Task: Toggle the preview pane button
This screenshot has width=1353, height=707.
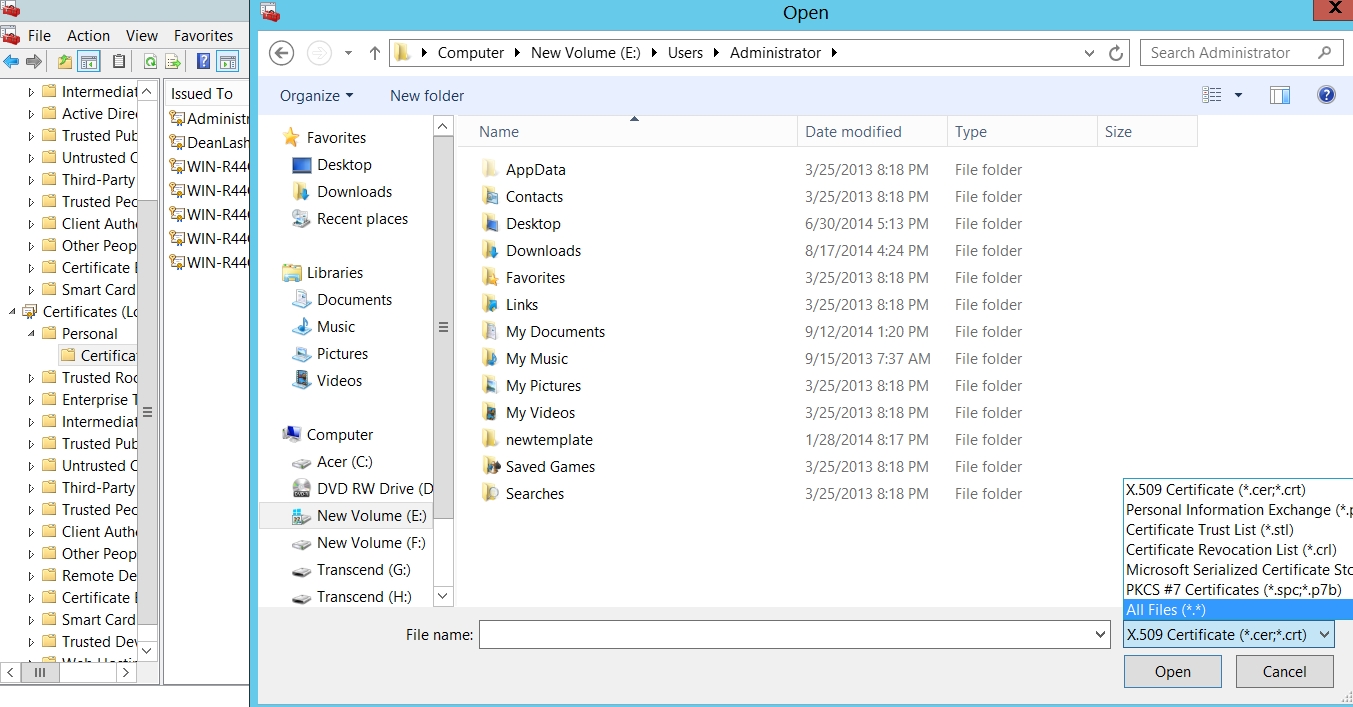Action: [1280, 95]
